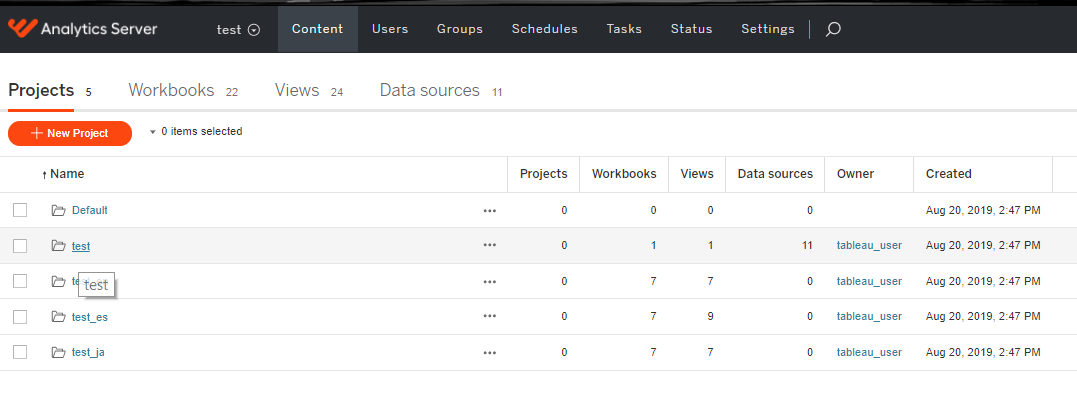Open the test site switcher dropdown
This screenshot has height=406, width=1077.
tap(238, 30)
